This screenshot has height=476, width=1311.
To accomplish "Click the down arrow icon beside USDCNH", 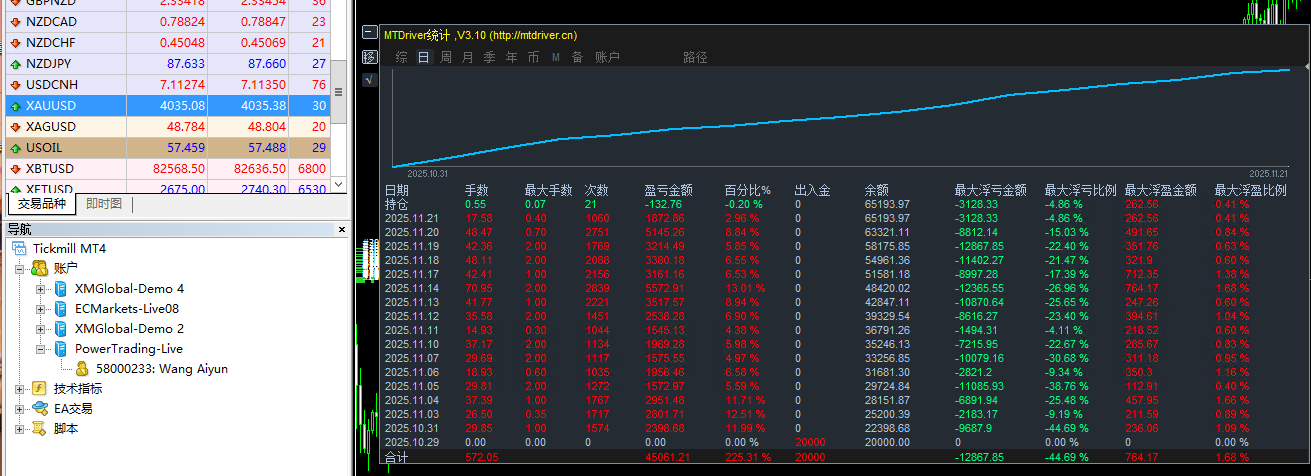I will [16, 84].
